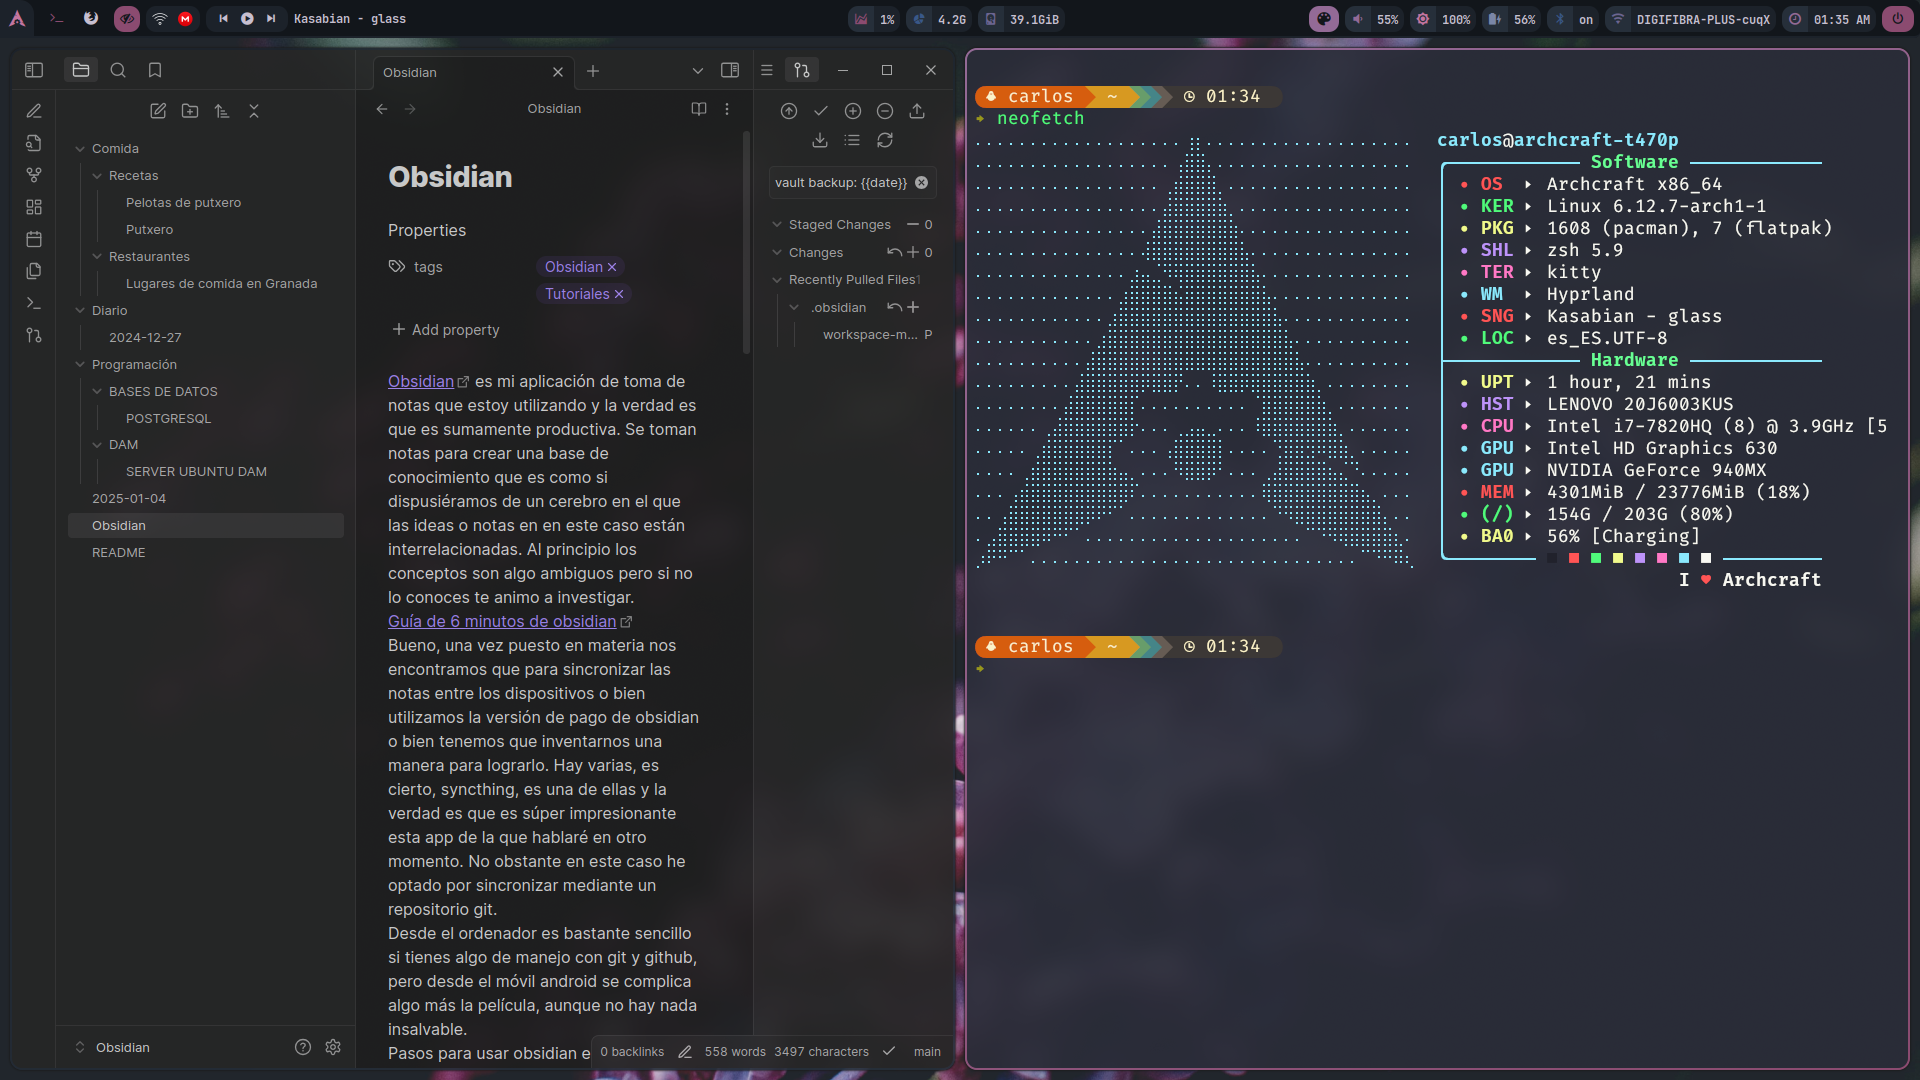Open workspace-m... file in Recently Pulled
Viewport: 1920px width, 1080px height.
[x=870, y=335]
